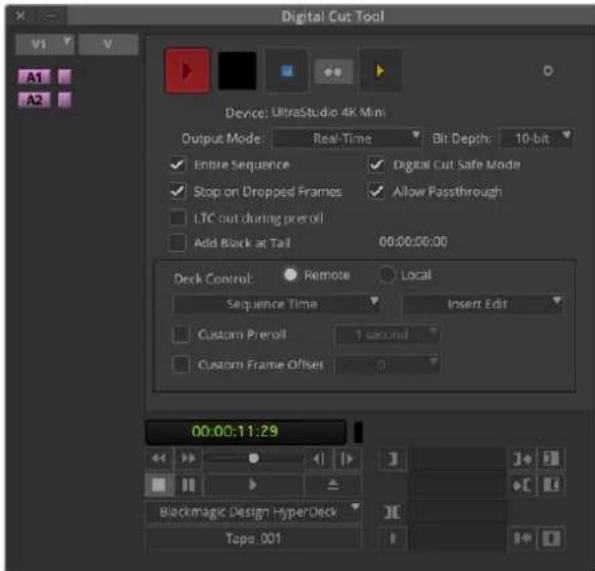Viewport: 595px width, 571px height.
Task: Clear marker icon in bottom row
Action: click(551, 538)
